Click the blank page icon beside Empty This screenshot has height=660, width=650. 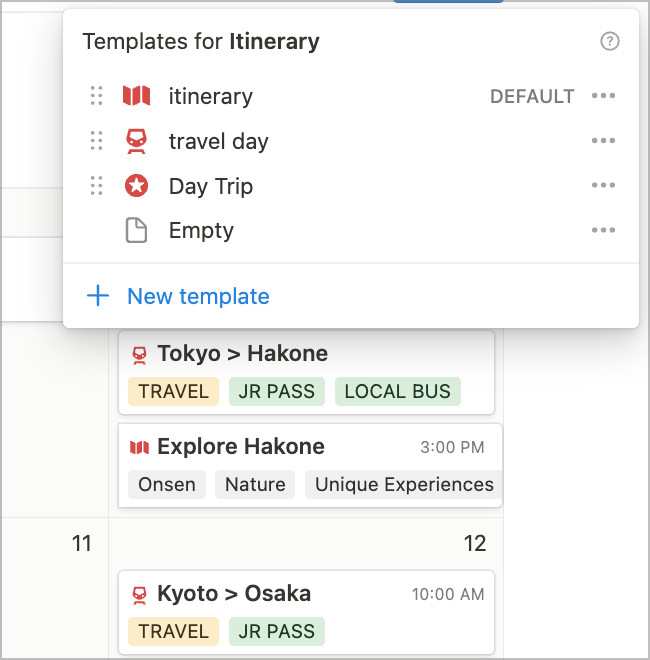136,230
